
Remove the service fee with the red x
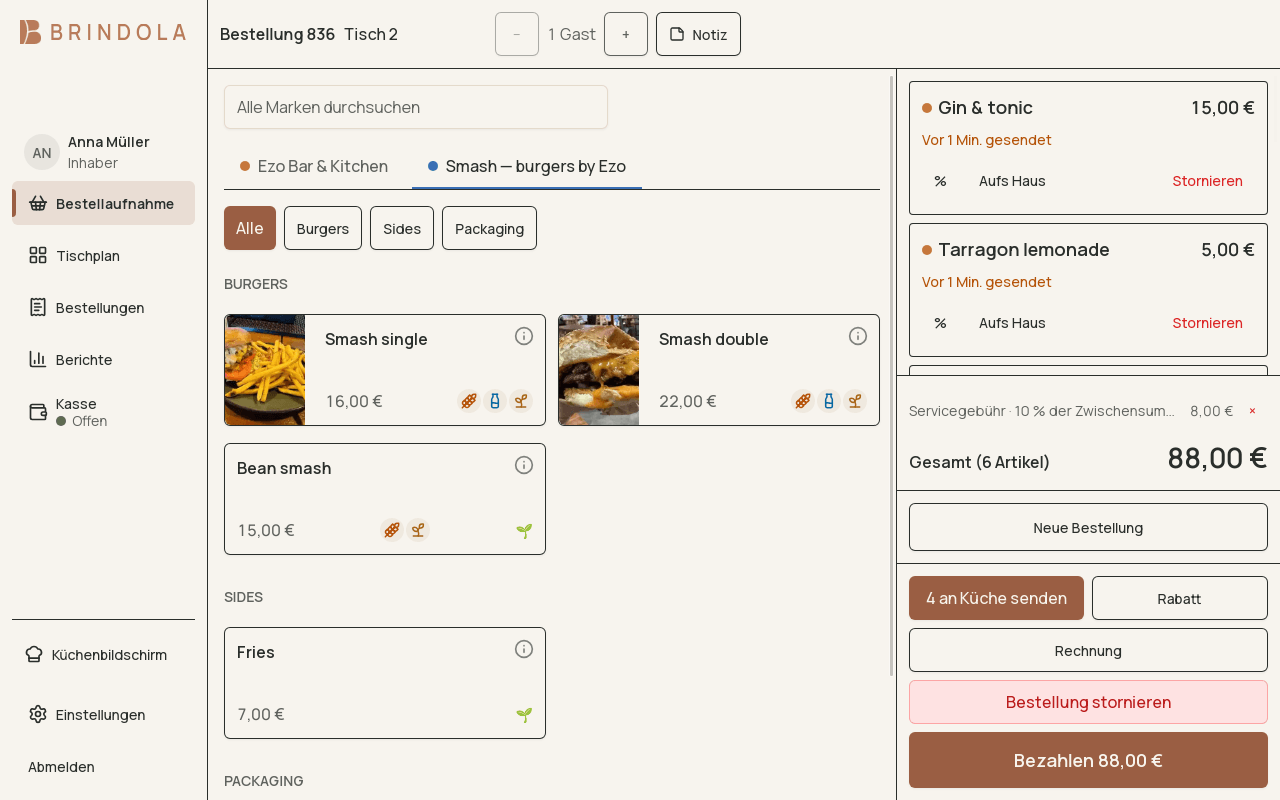click(x=1252, y=411)
